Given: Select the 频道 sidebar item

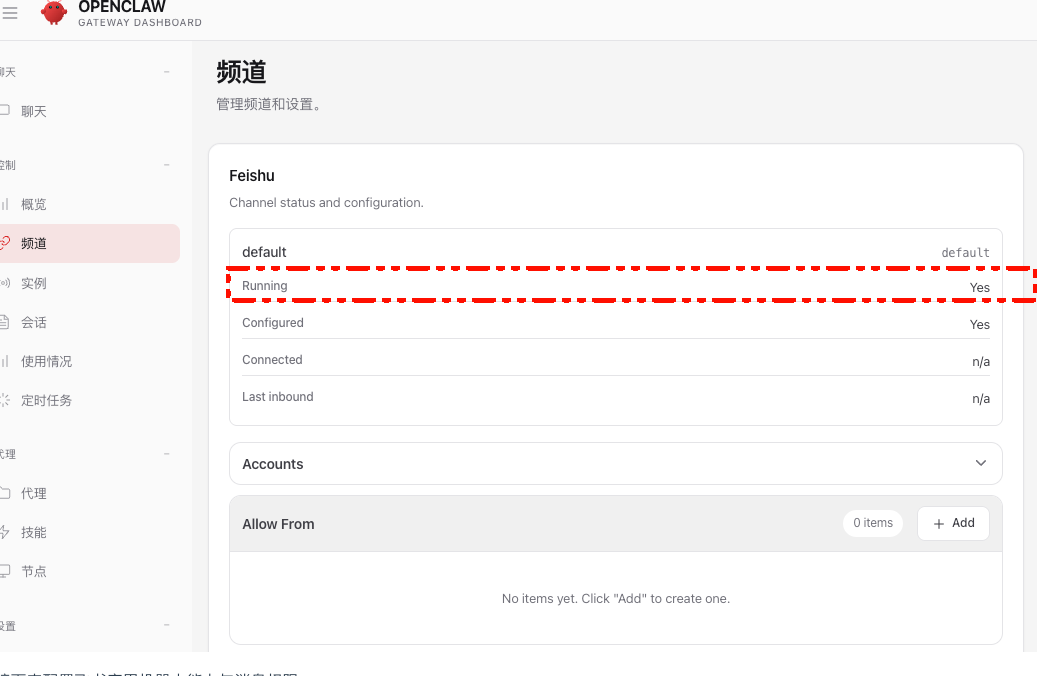Looking at the screenshot, I should 89,243.
